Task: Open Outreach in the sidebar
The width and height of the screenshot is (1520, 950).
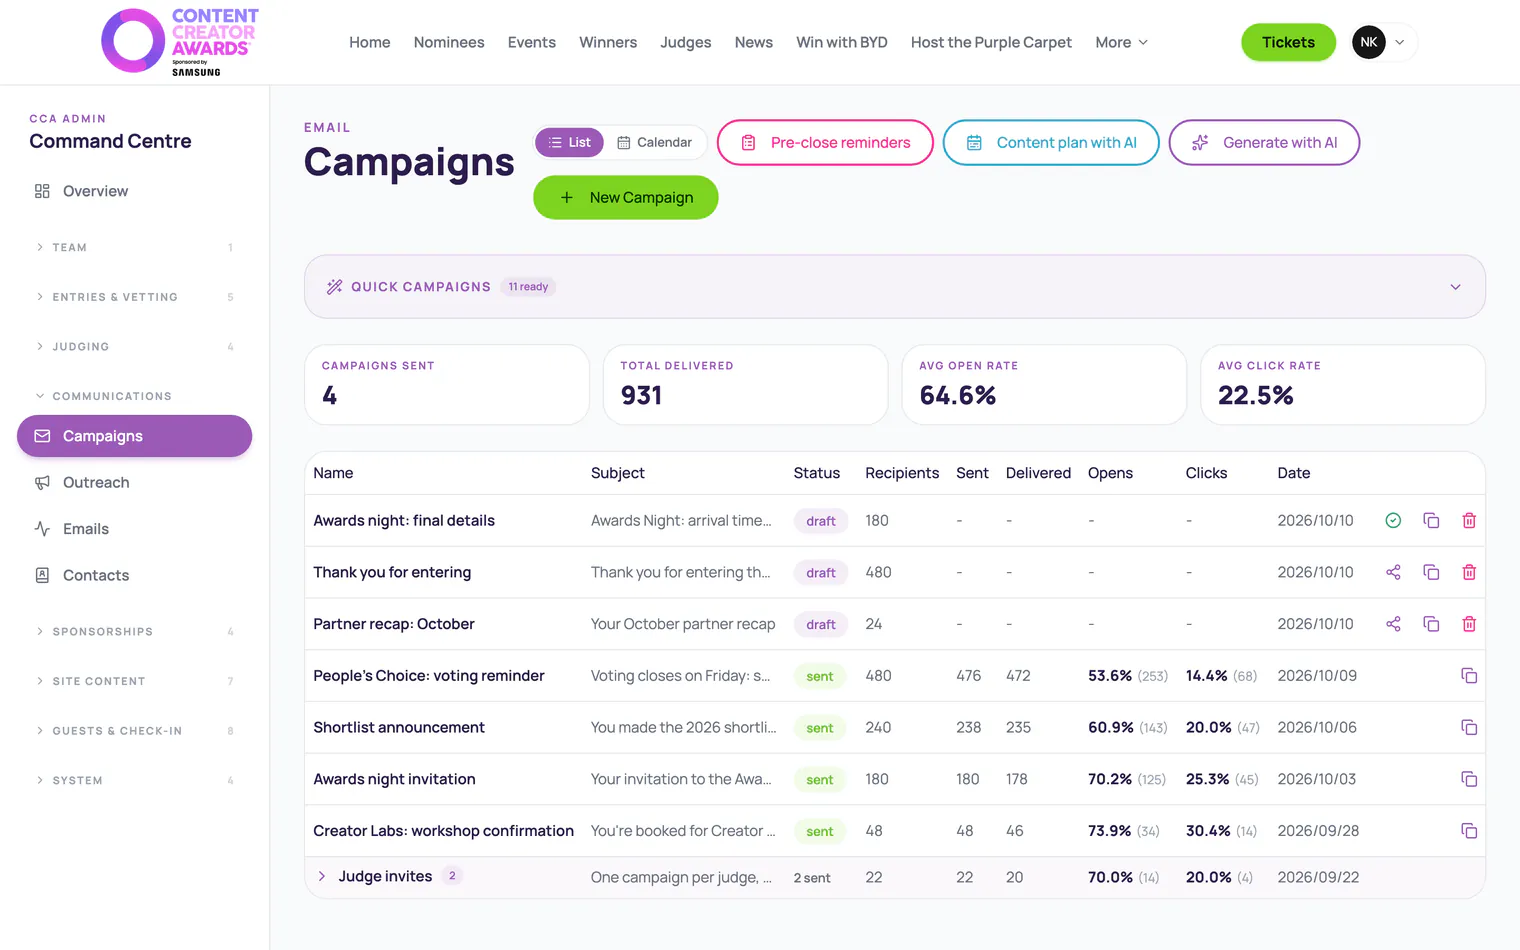Action: pyautogui.click(x=134, y=482)
